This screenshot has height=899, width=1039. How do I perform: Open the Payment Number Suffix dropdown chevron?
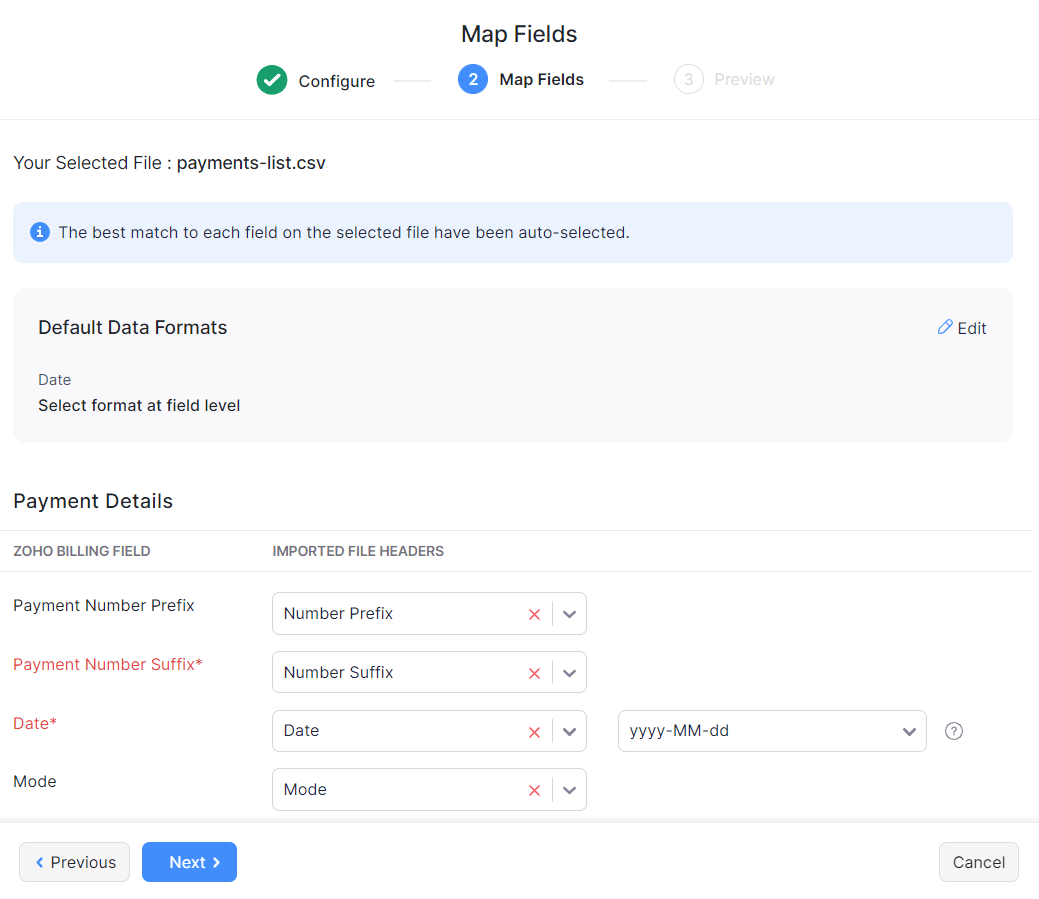click(x=569, y=673)
